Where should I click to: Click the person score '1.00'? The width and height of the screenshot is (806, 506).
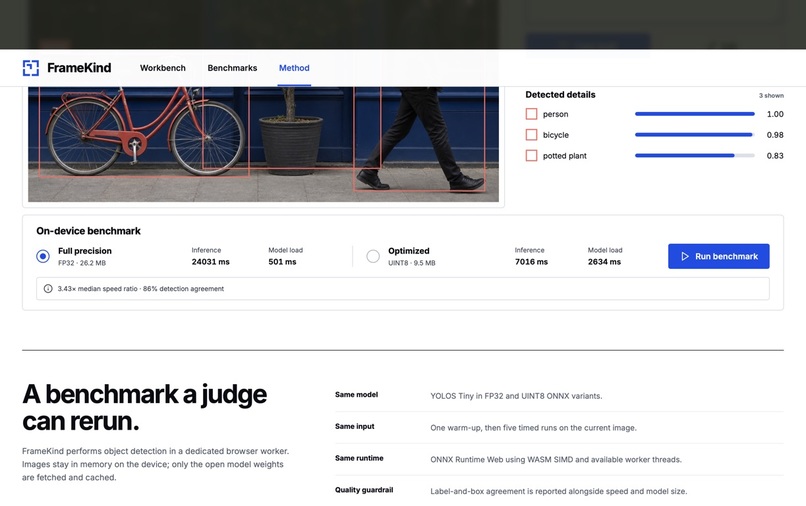(x=775, y=114)
